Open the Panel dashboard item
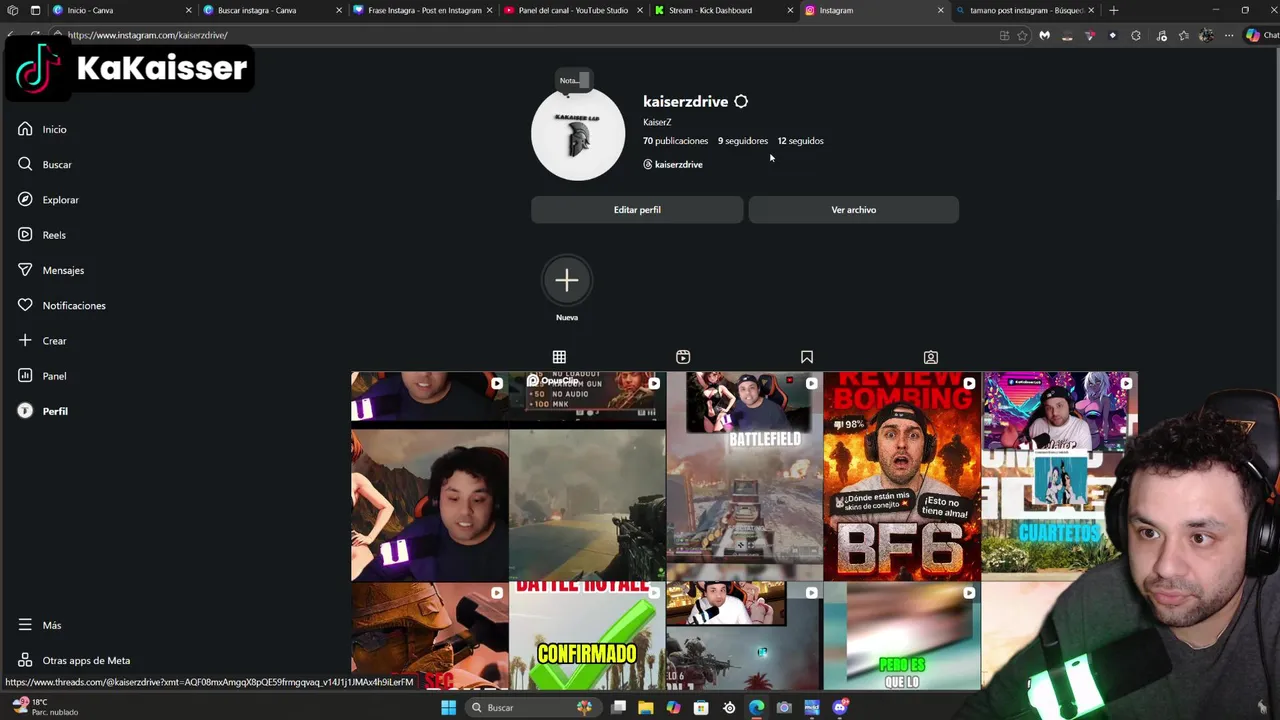Screen dimensions: 1280x720 click(x=42, y=376)
